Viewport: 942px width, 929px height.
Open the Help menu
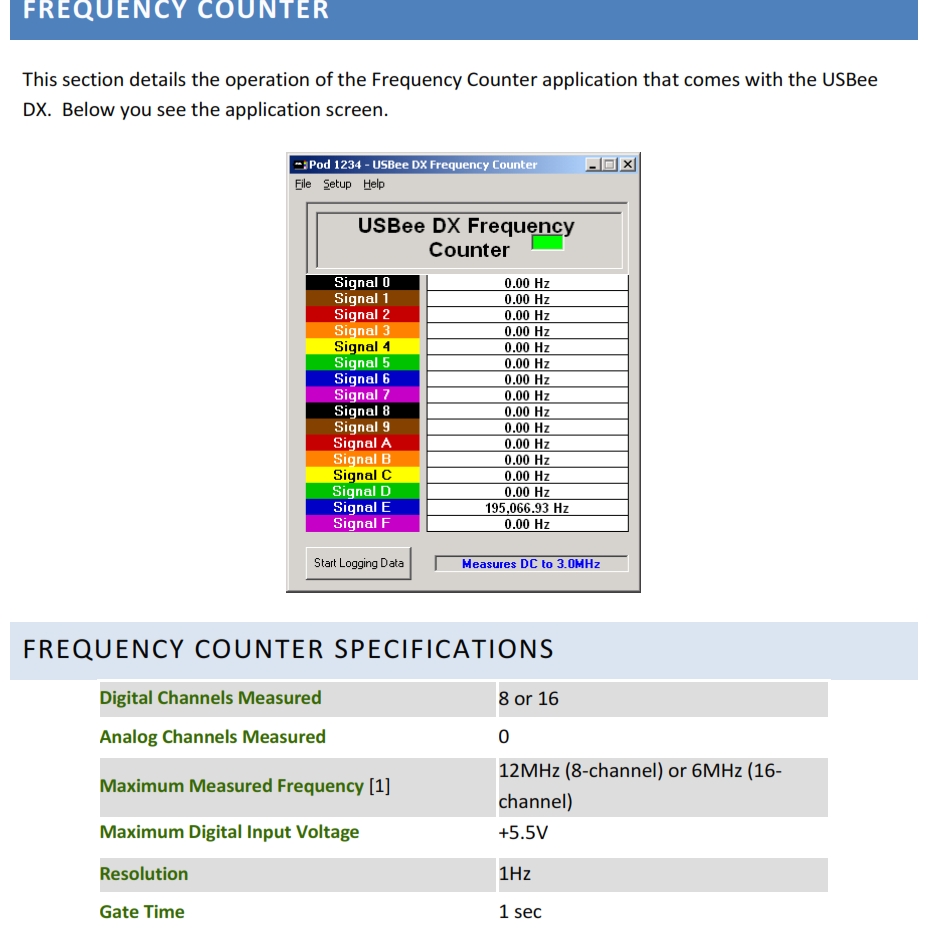374,184
